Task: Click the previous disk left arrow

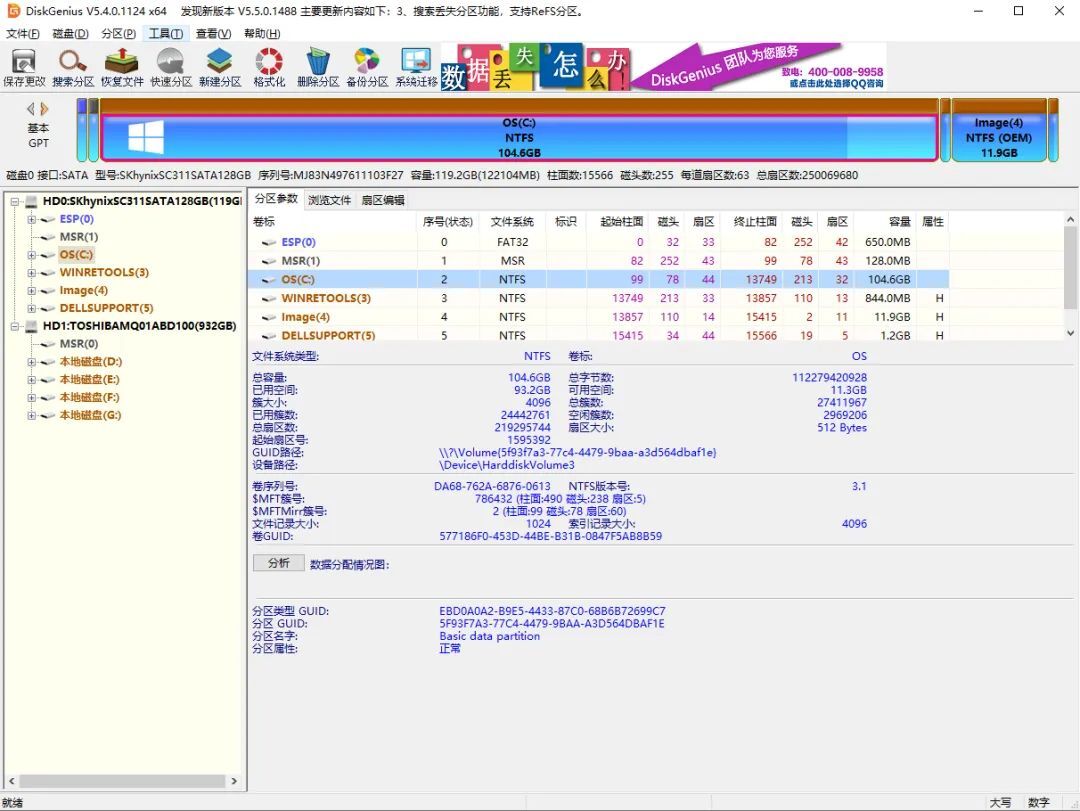Action: 30,109
